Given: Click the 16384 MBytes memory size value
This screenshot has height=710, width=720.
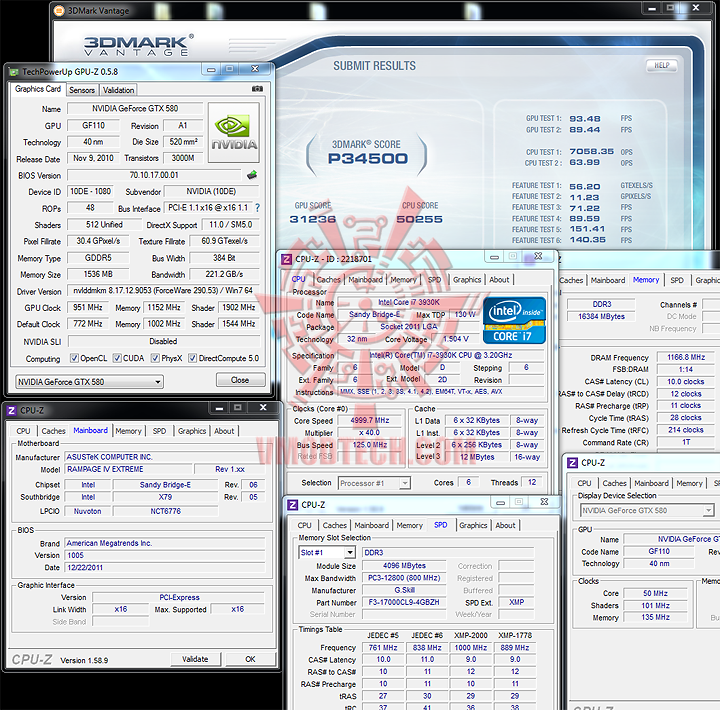Looking at the screenshot, I should 601,316.
